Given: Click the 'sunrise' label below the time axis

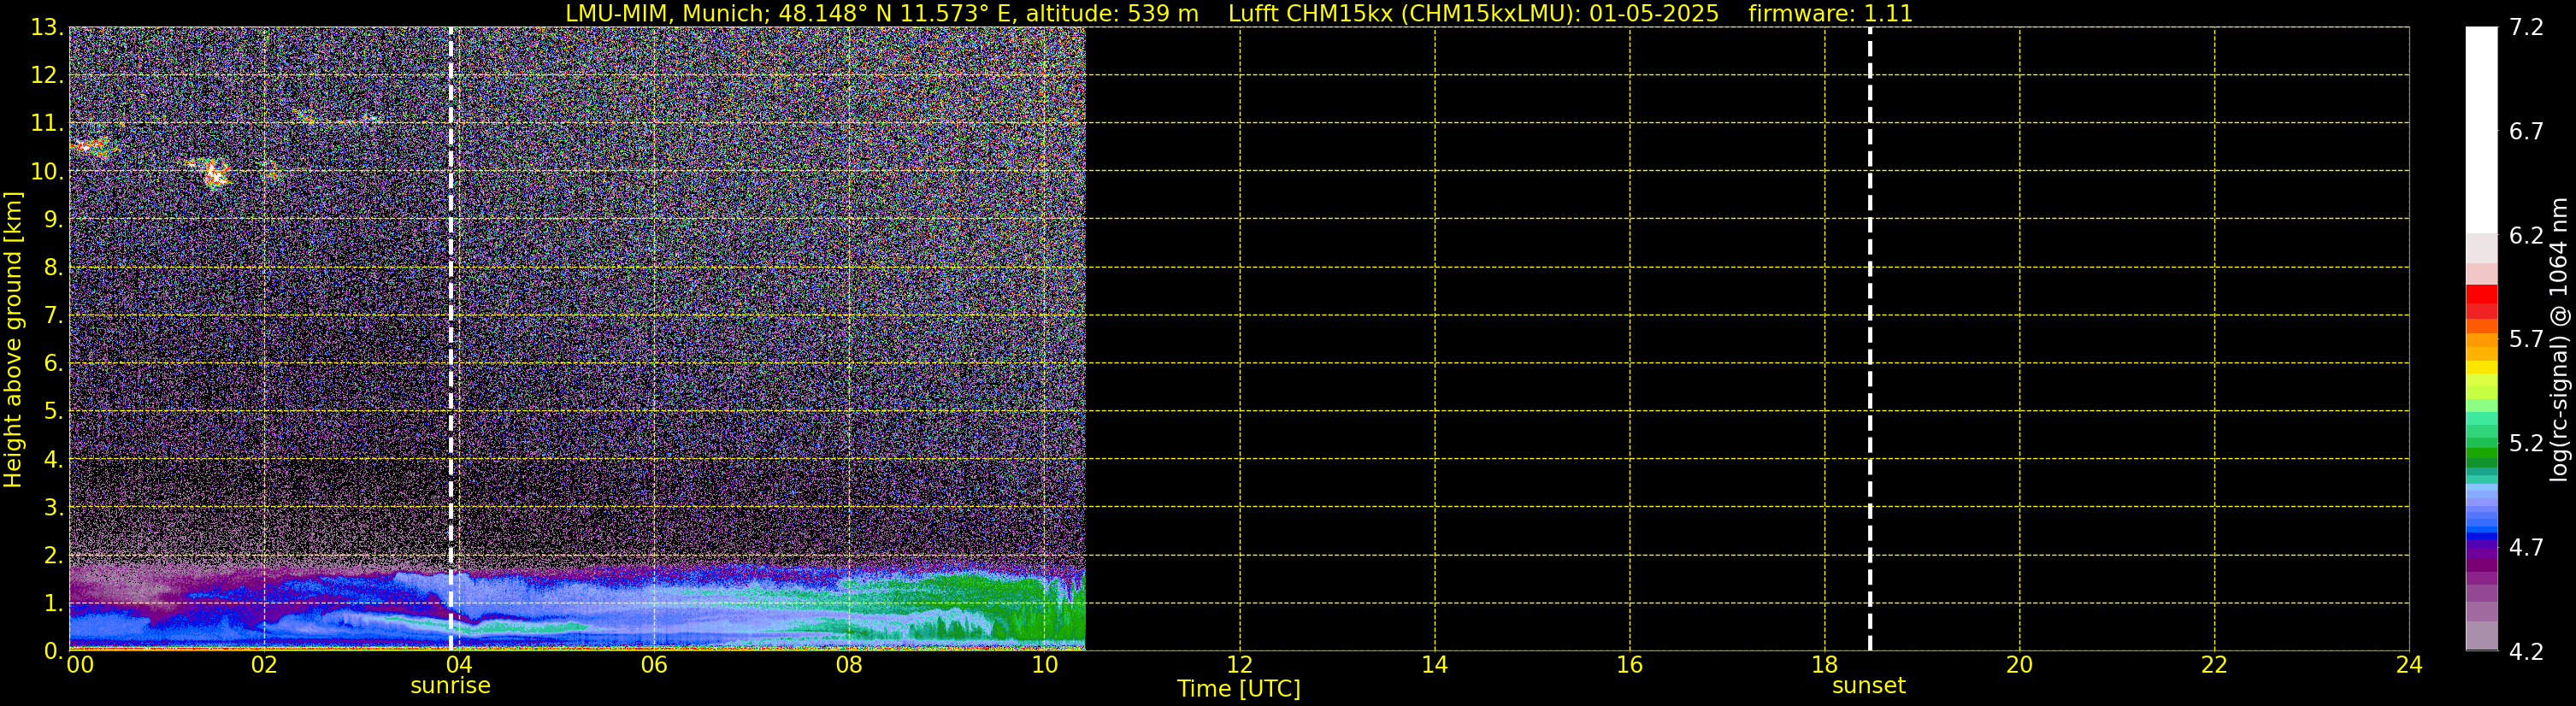Looking at the screenshot, I should coord(450,686).
